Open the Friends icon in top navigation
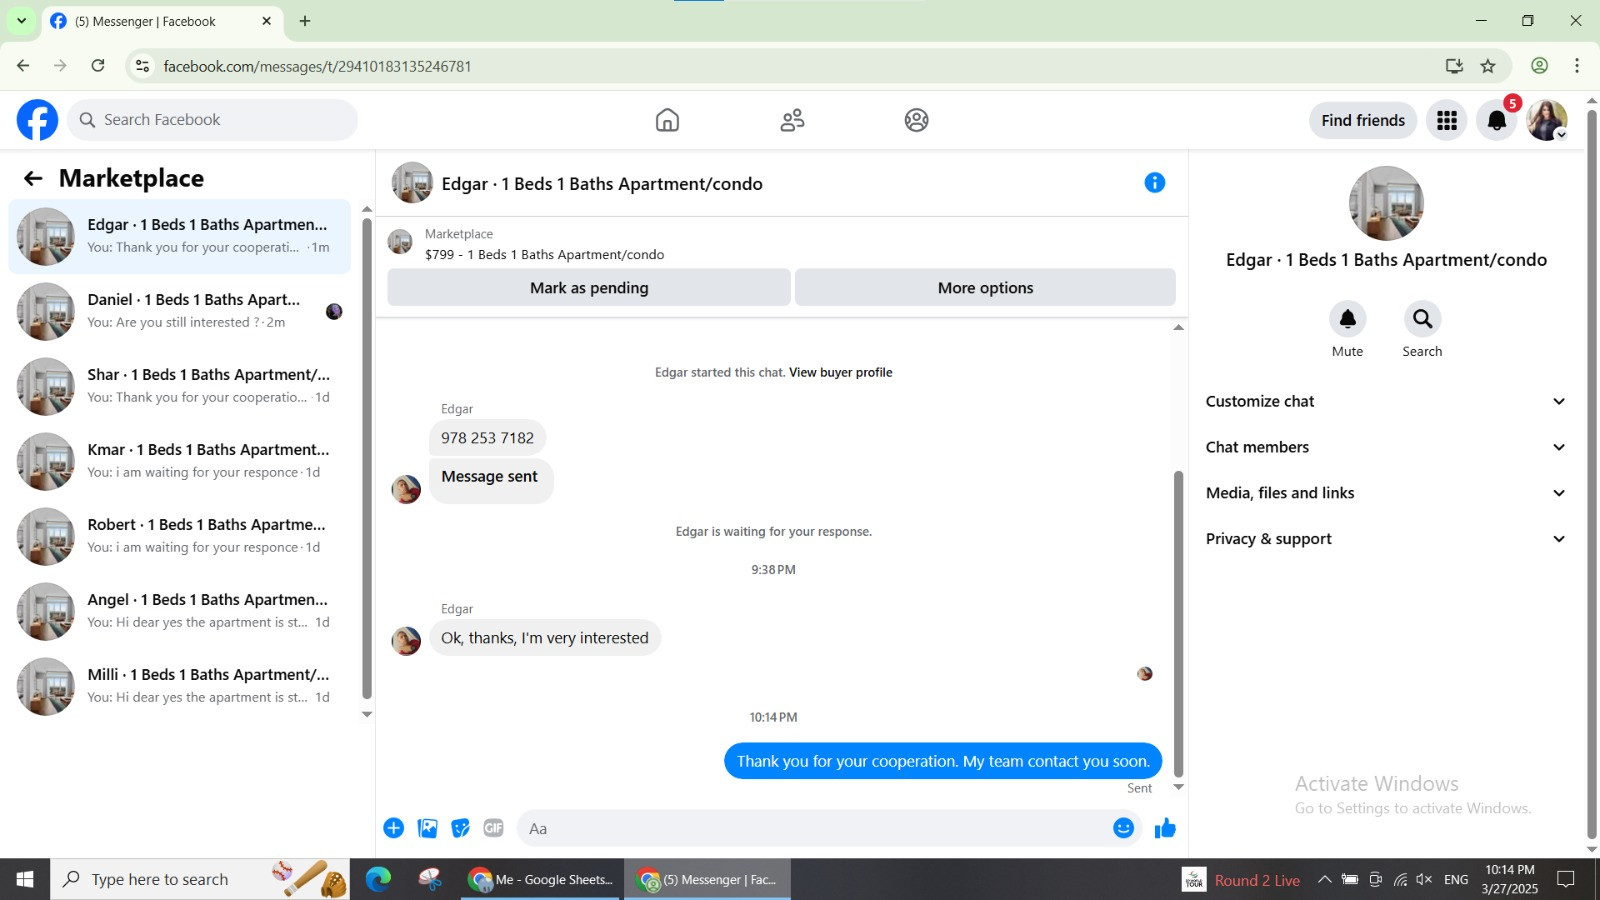 click(x=792, y=120)
